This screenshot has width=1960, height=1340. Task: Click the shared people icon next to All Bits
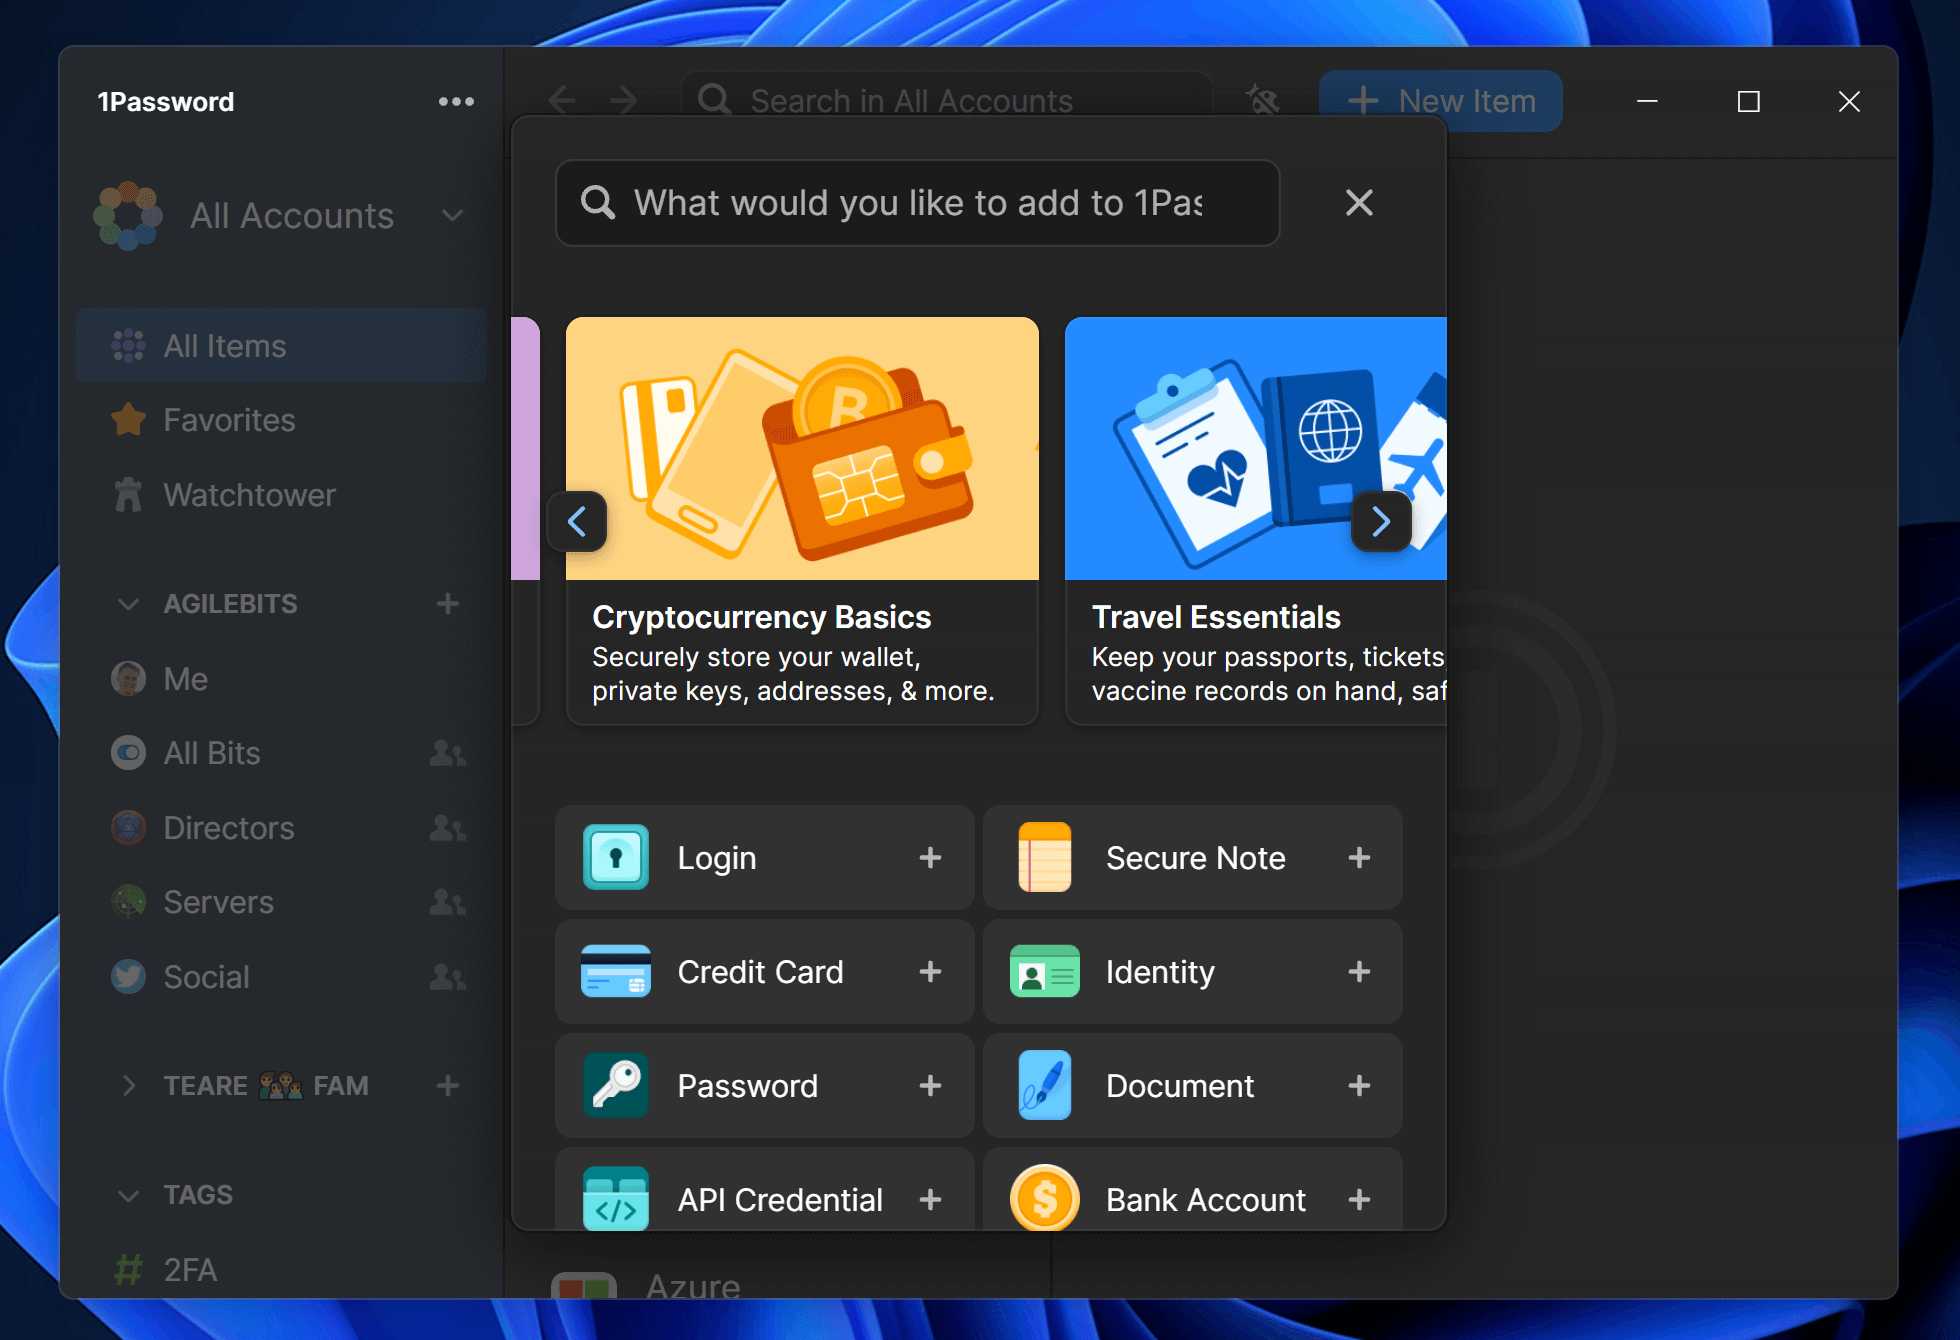pyautogui.click(x=447, y=753)
